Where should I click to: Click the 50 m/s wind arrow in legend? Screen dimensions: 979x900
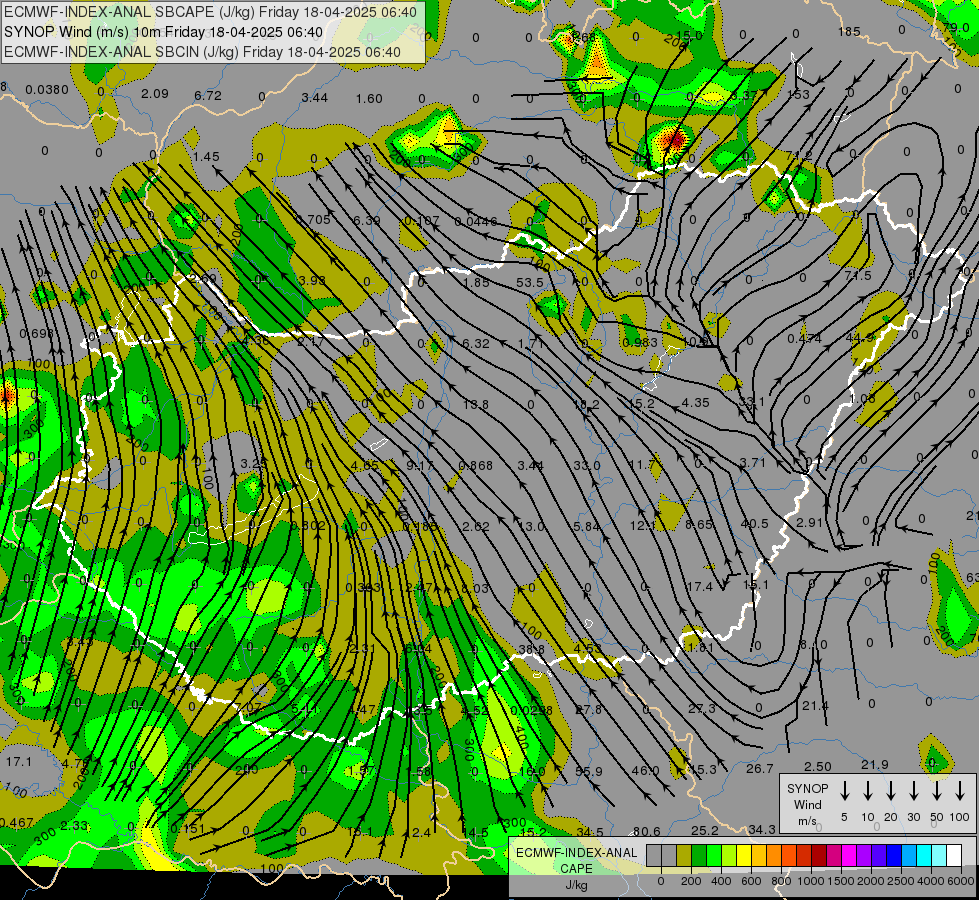937,791
